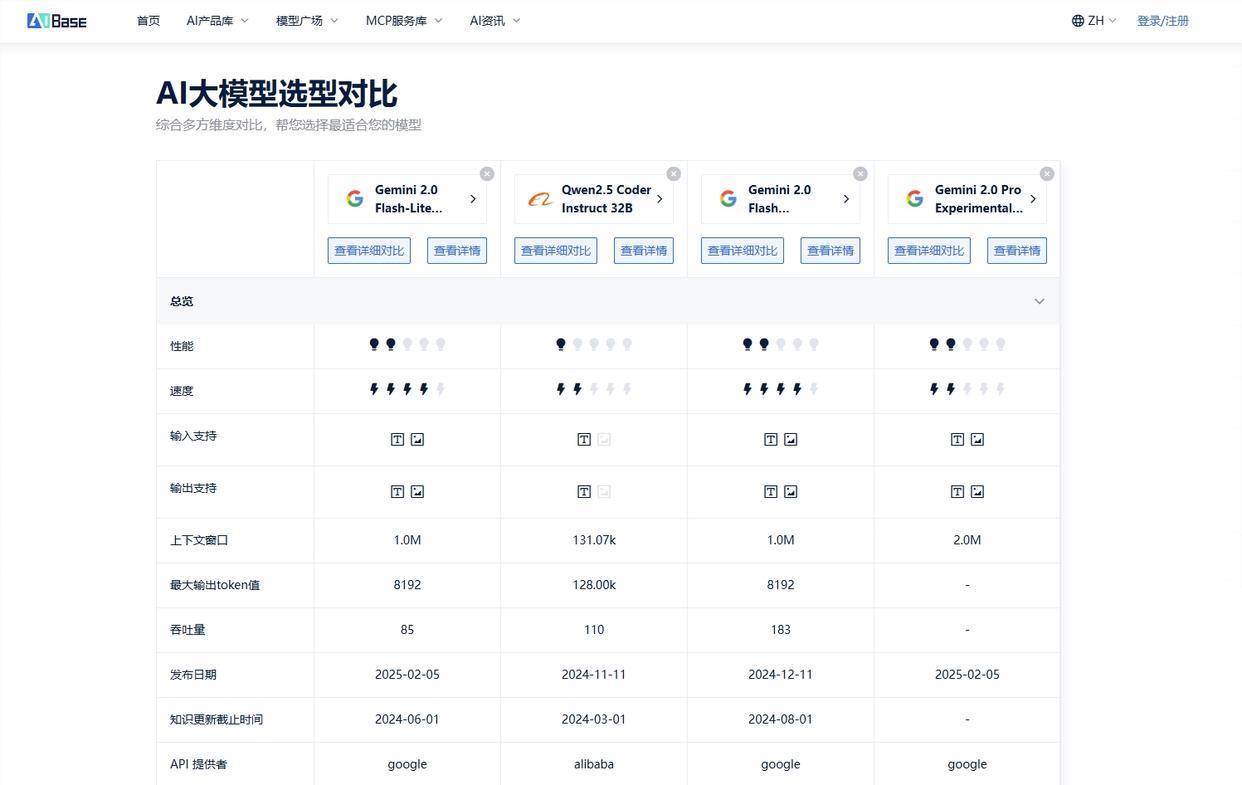
Task: Expand 模型广场 menu
Action: click(307, 21)
